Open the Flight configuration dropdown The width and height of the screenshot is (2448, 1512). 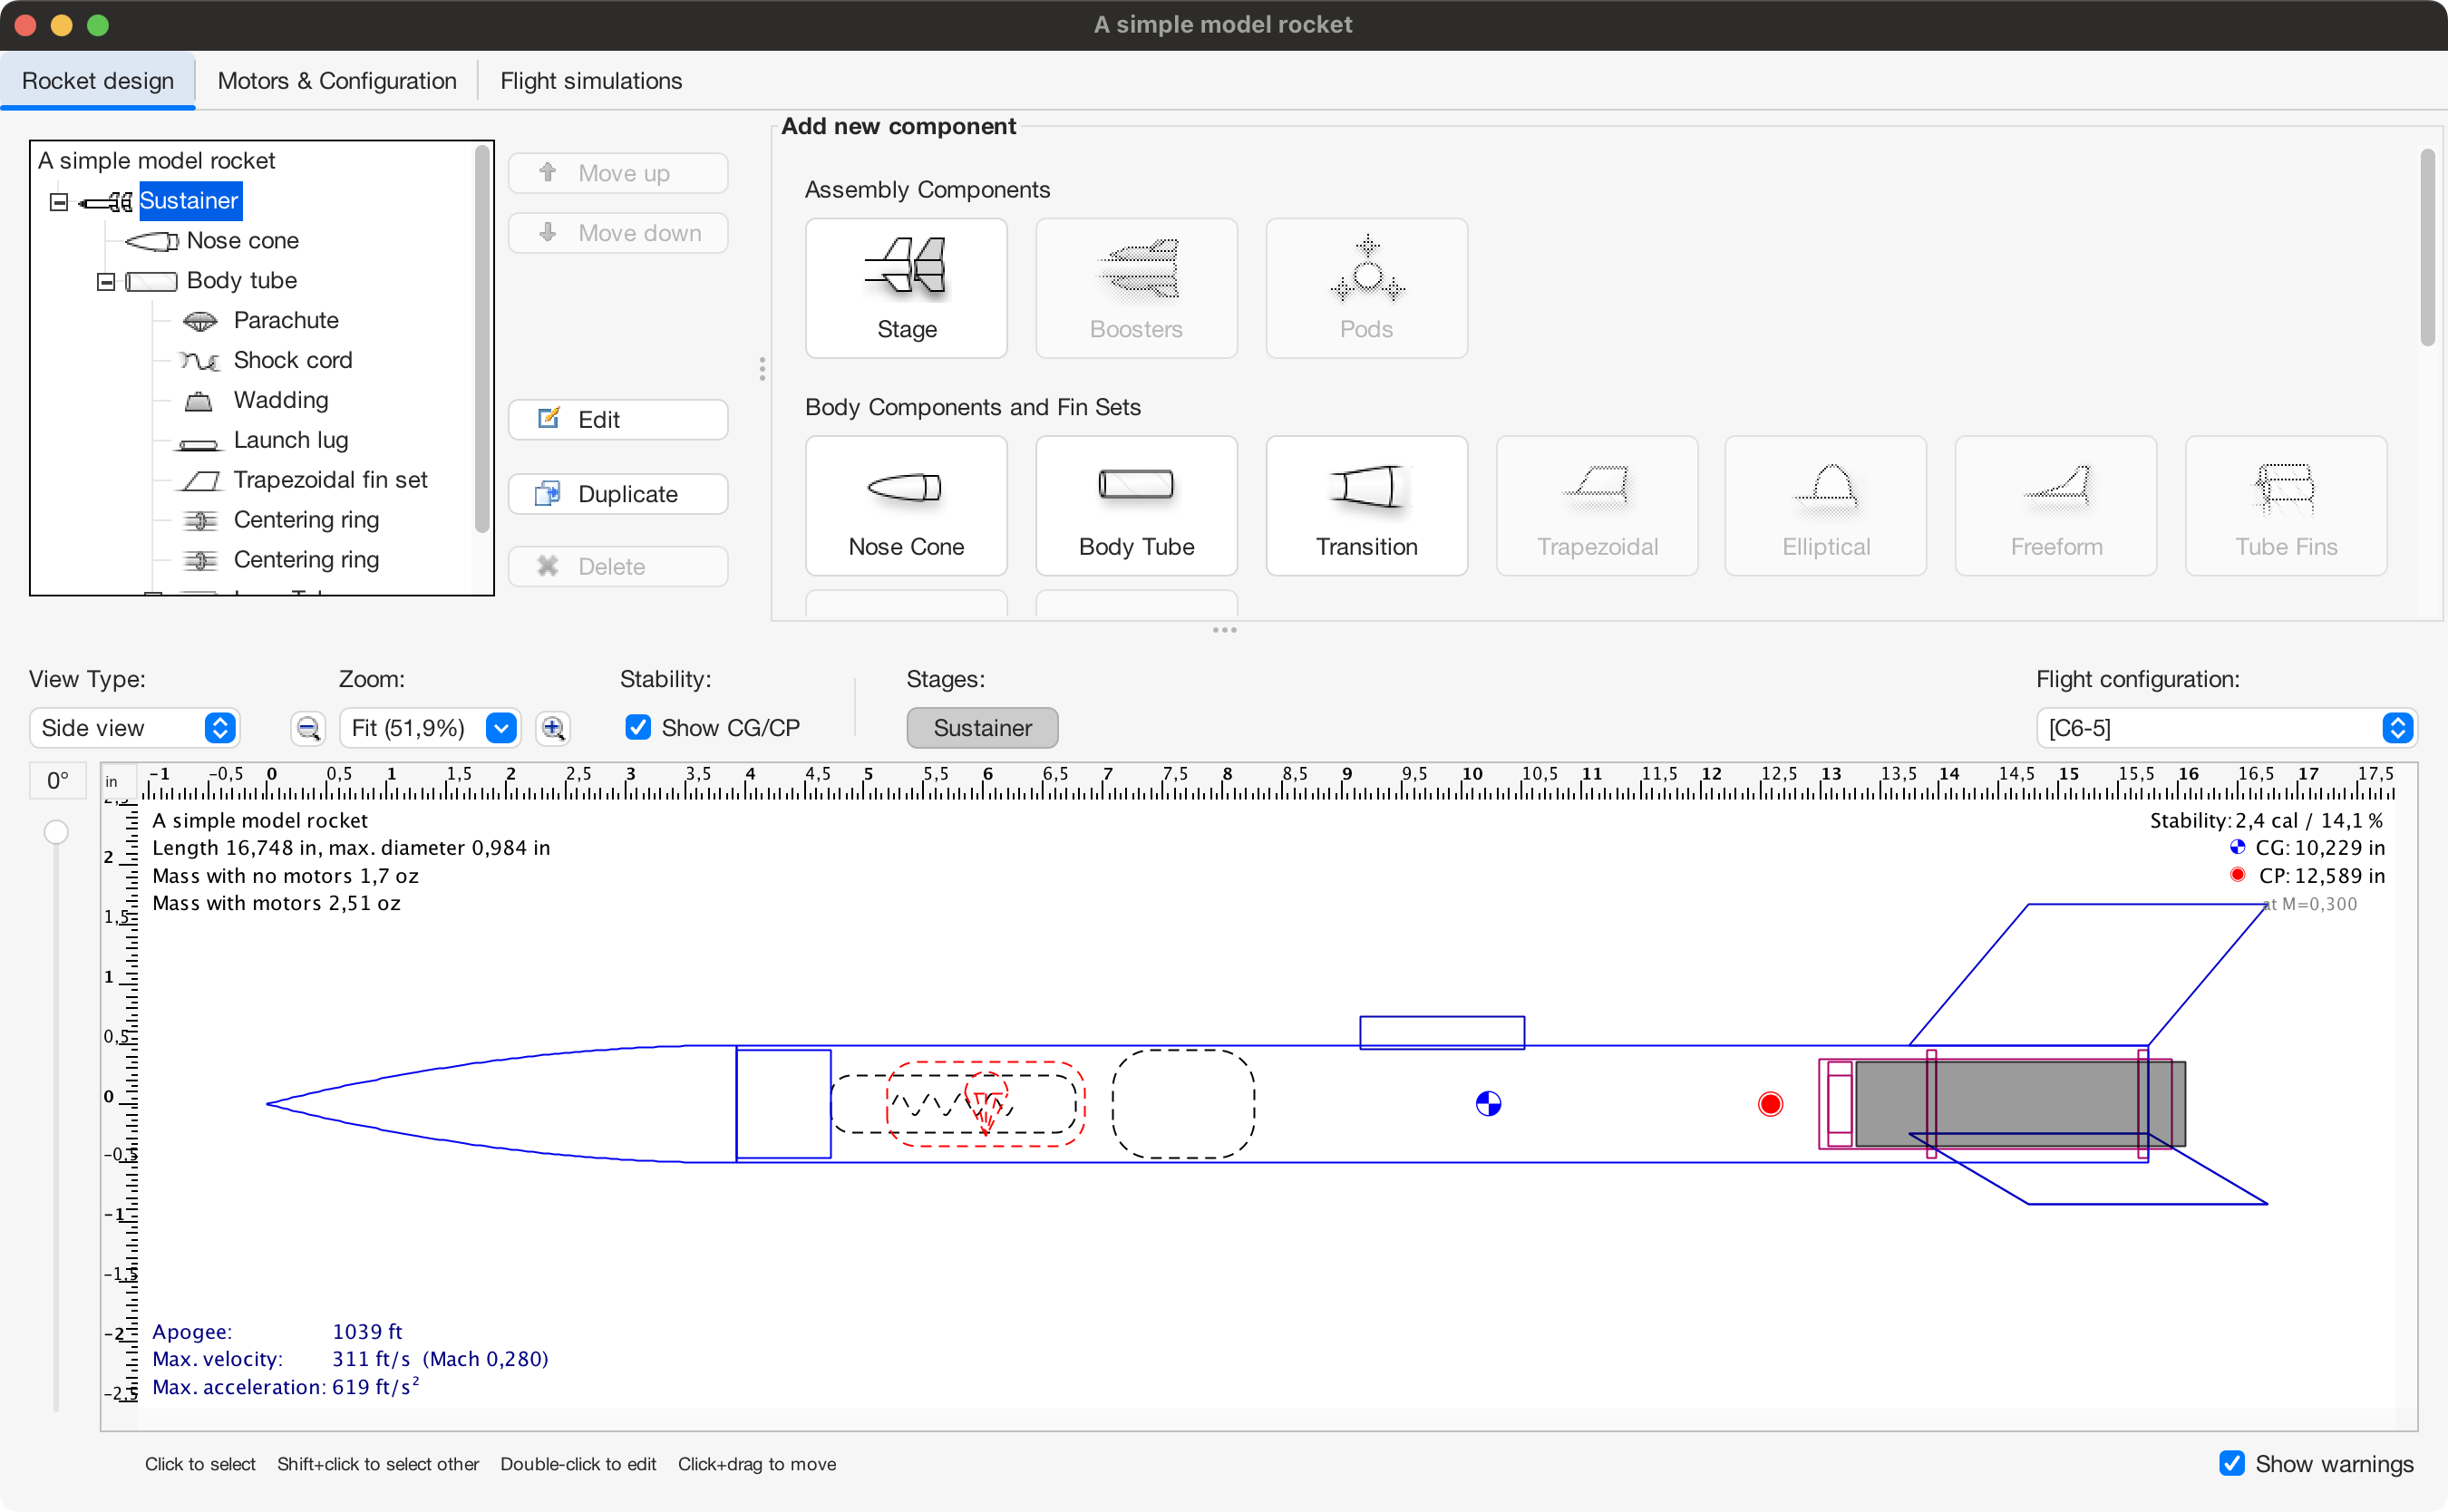click(2226, 728)
